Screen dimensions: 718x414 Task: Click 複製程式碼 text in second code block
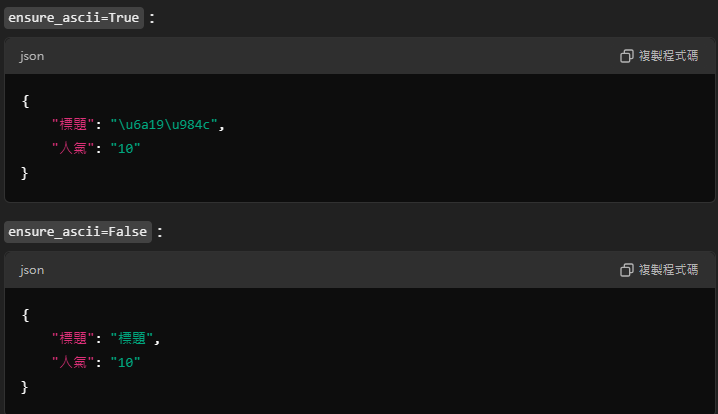pyautogui.click(x=668, y=270)
